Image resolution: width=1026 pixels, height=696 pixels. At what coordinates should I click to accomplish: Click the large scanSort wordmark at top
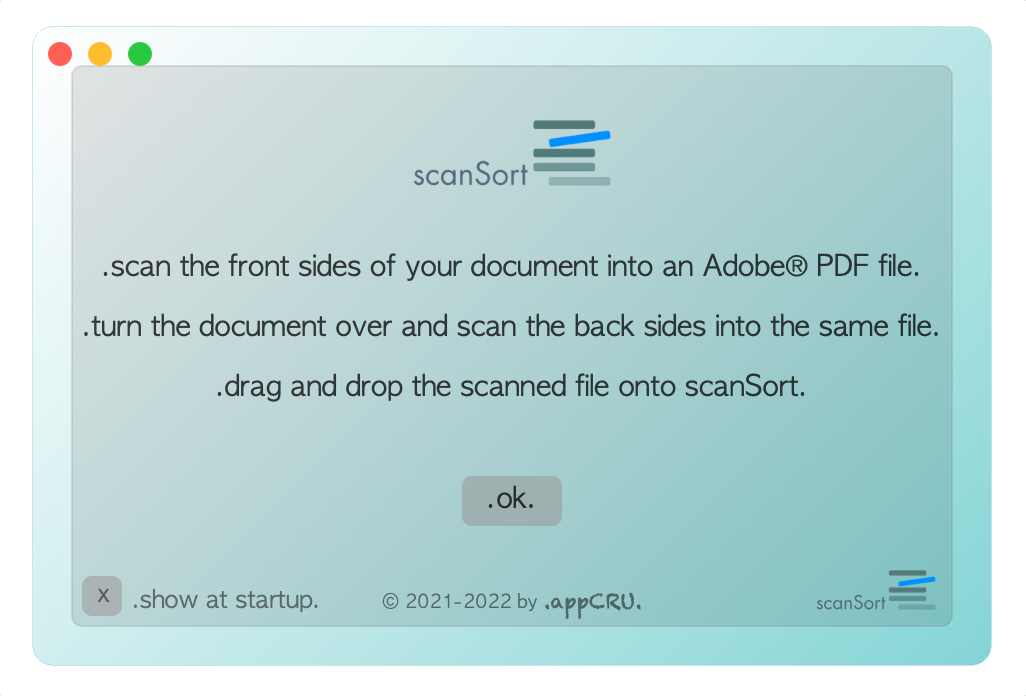pos(470,174)
